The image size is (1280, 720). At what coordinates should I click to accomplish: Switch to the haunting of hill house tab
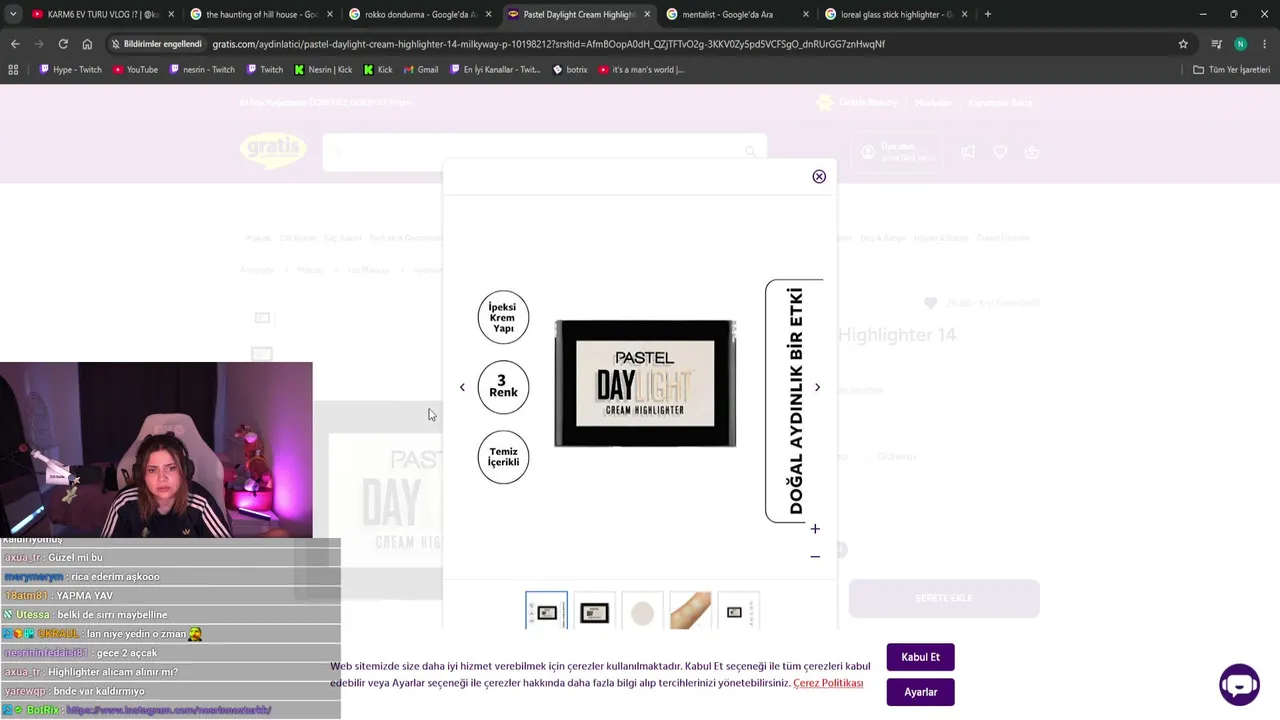click(x=262, y=14)
